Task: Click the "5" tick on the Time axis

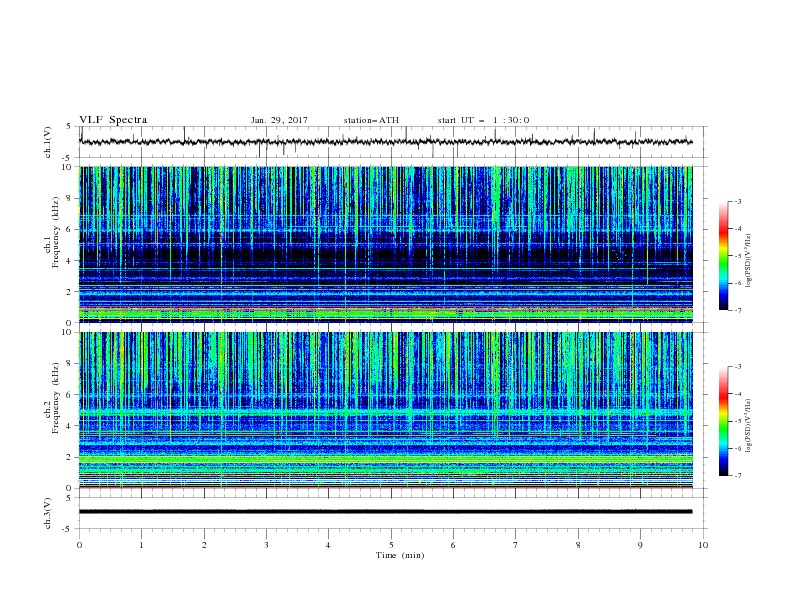Action: click(391, 545)
